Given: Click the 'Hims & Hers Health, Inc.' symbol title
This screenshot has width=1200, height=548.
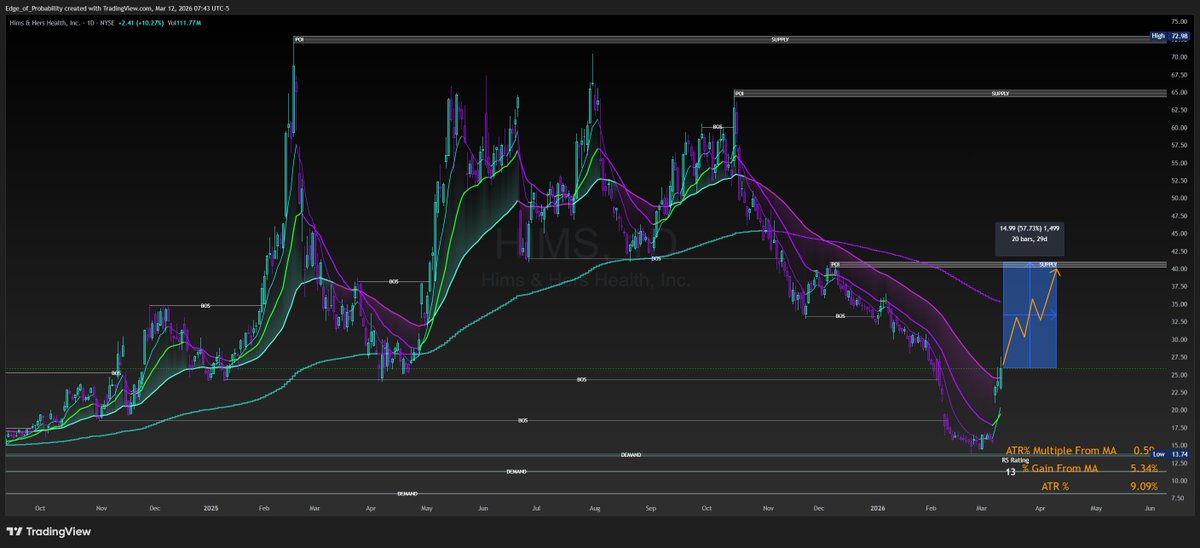Looking at the screenshot, I should 47,21.
